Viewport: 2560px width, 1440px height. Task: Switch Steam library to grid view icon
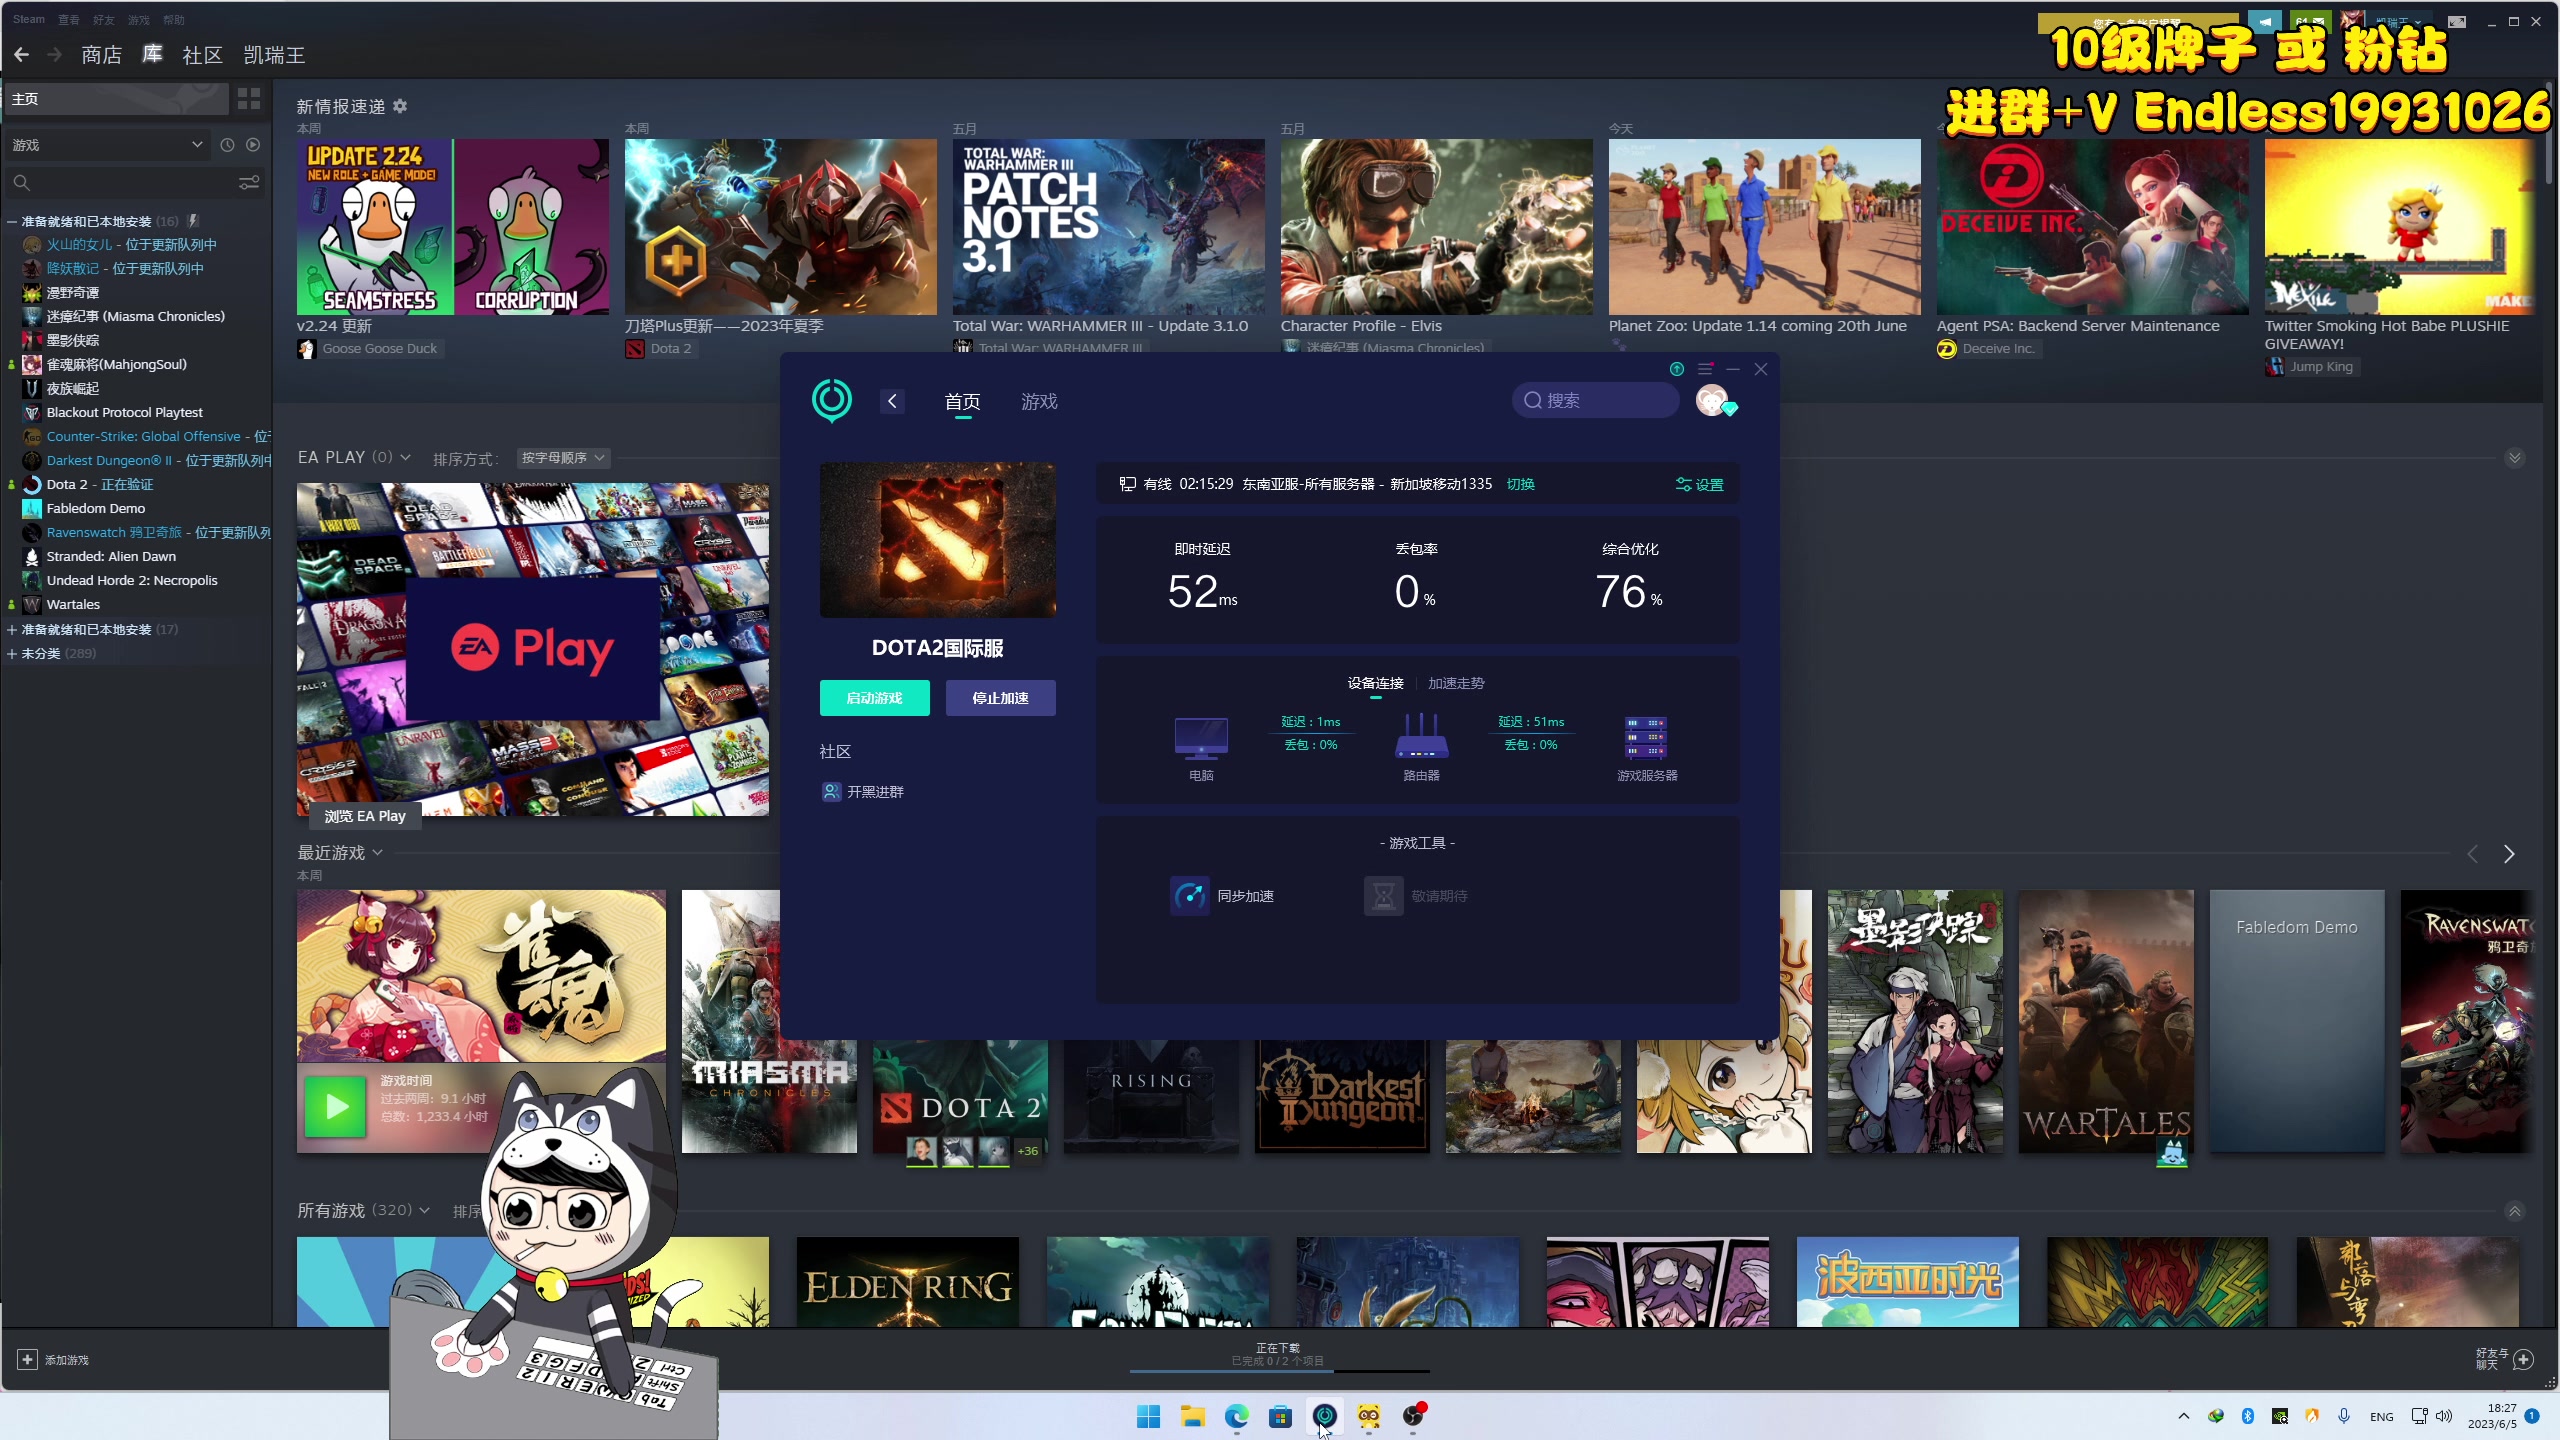pos(249,98)
